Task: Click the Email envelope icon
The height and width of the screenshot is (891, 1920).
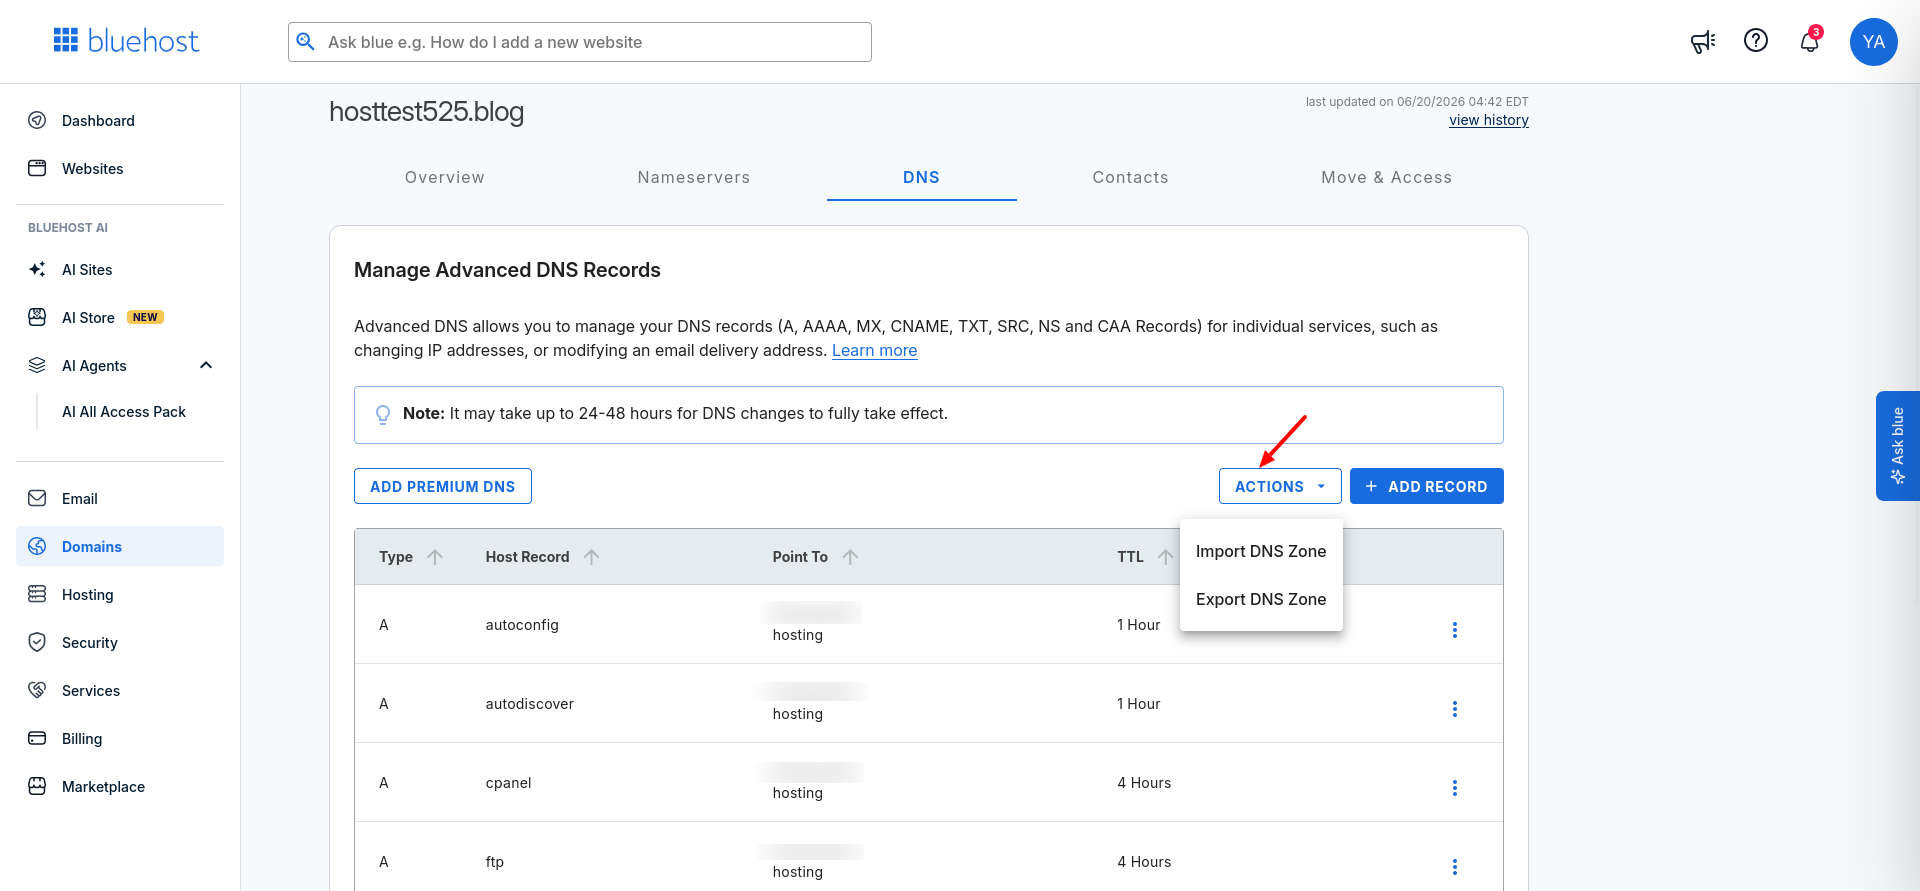Action: pyautogui.click(x=37, y=498)
